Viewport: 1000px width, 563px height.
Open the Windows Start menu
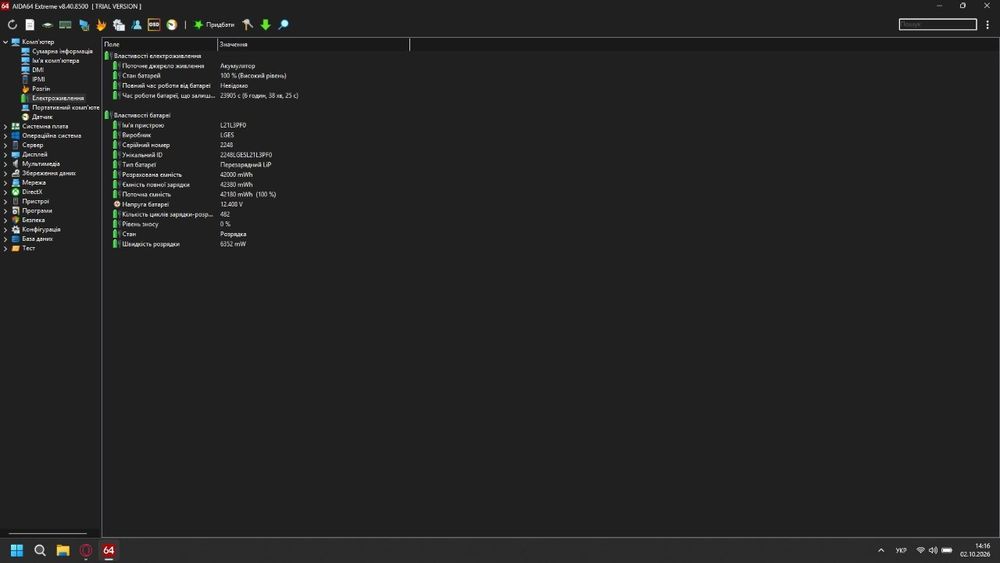(x=17, y=550)
